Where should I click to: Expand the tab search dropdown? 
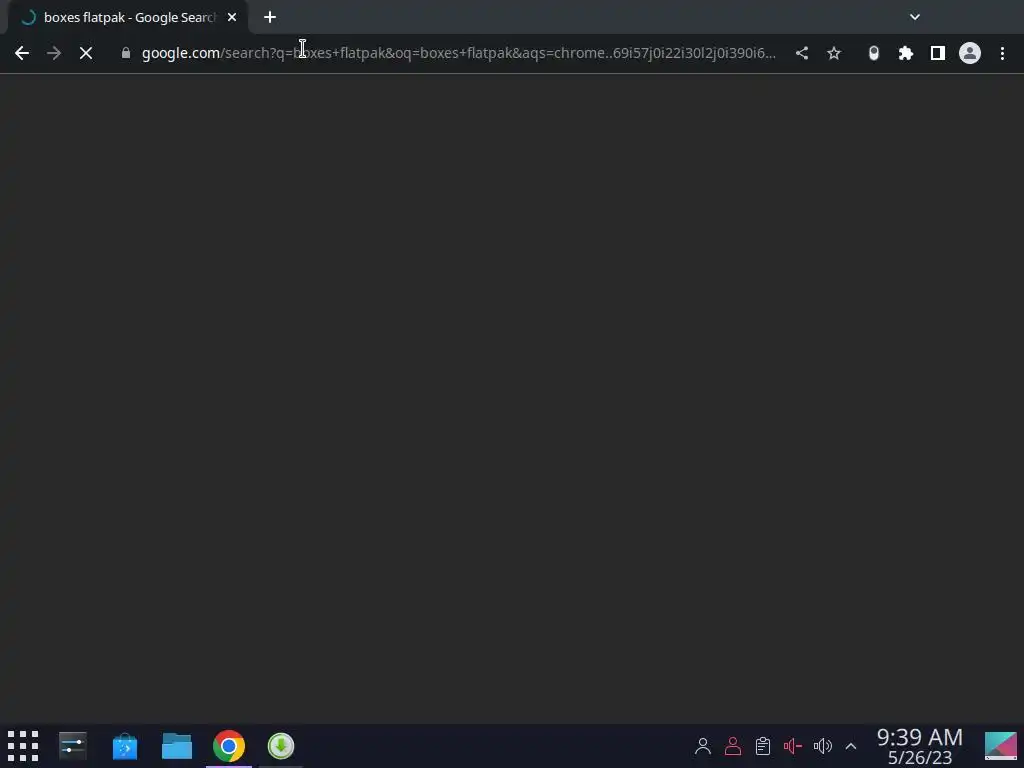click(x=915, y=17)
